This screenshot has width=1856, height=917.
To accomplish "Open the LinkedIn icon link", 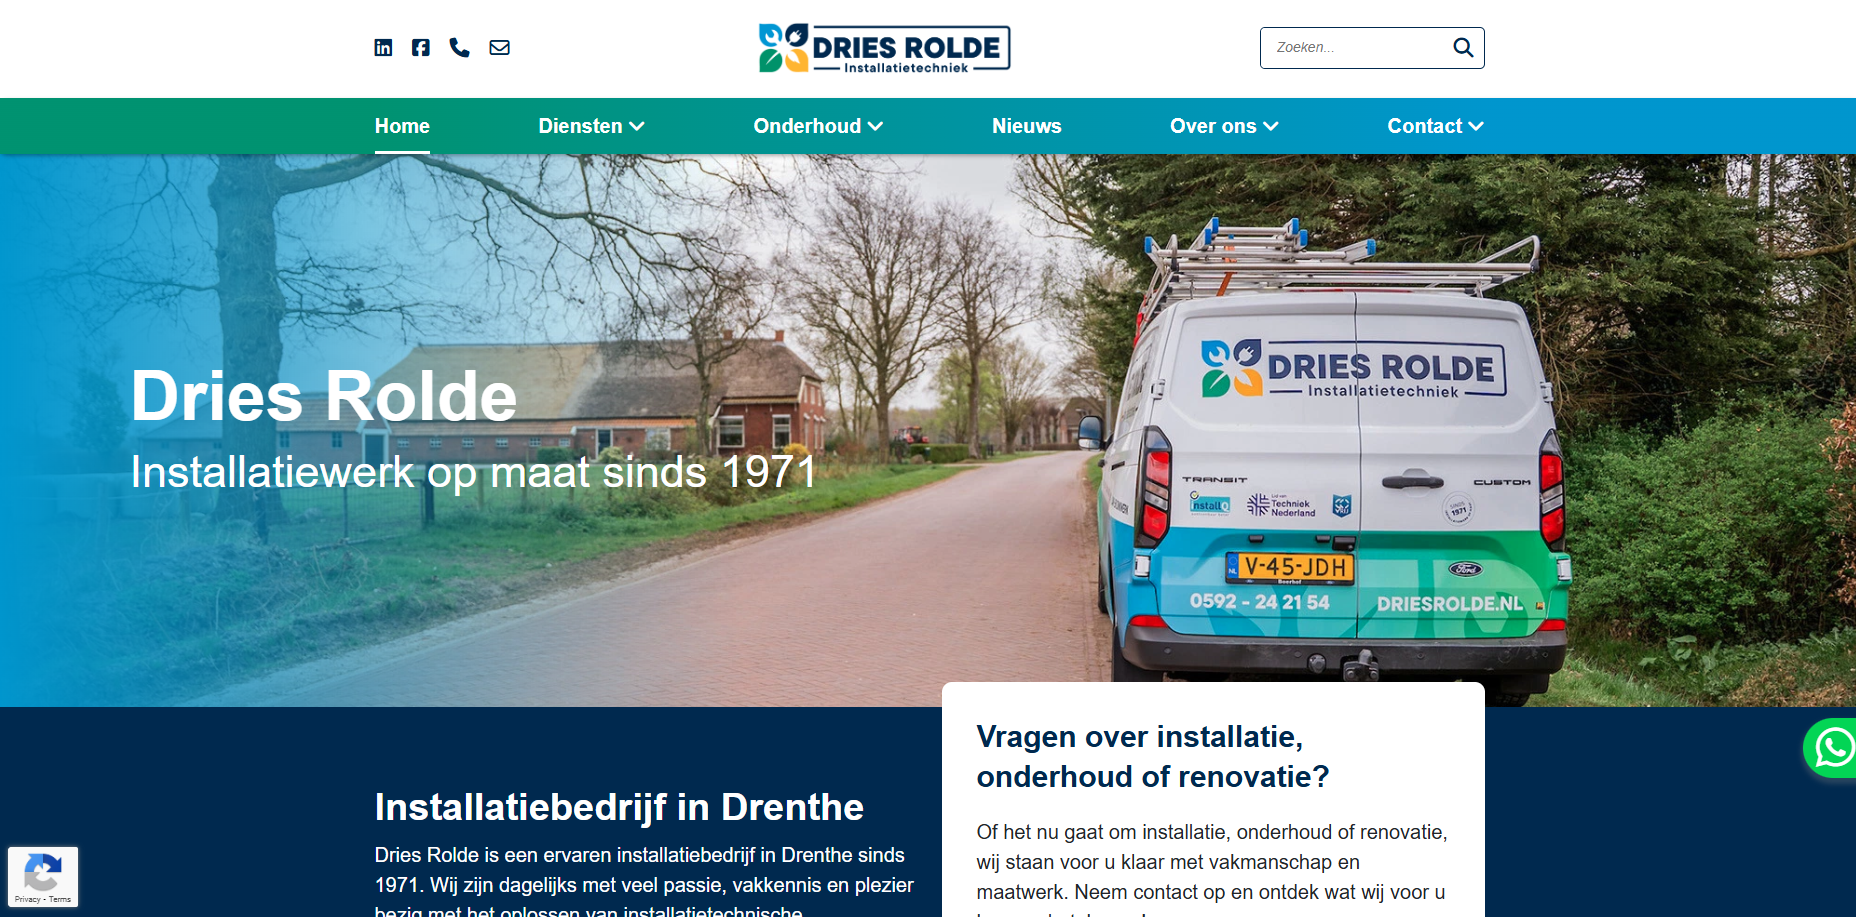I will (x=383, y=47).
